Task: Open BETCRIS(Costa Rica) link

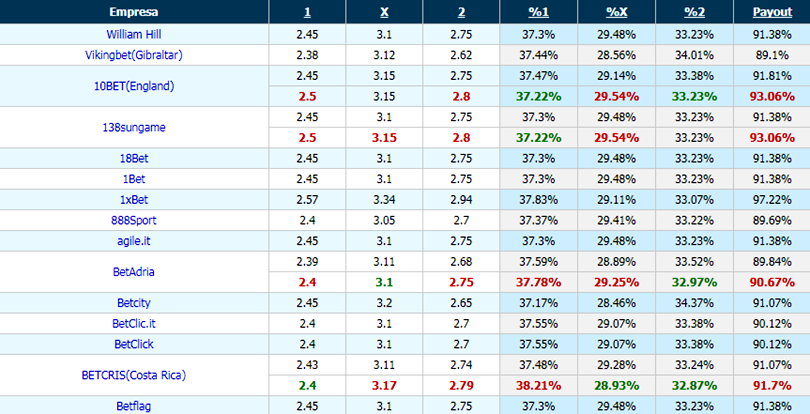Action: (134, 376)
